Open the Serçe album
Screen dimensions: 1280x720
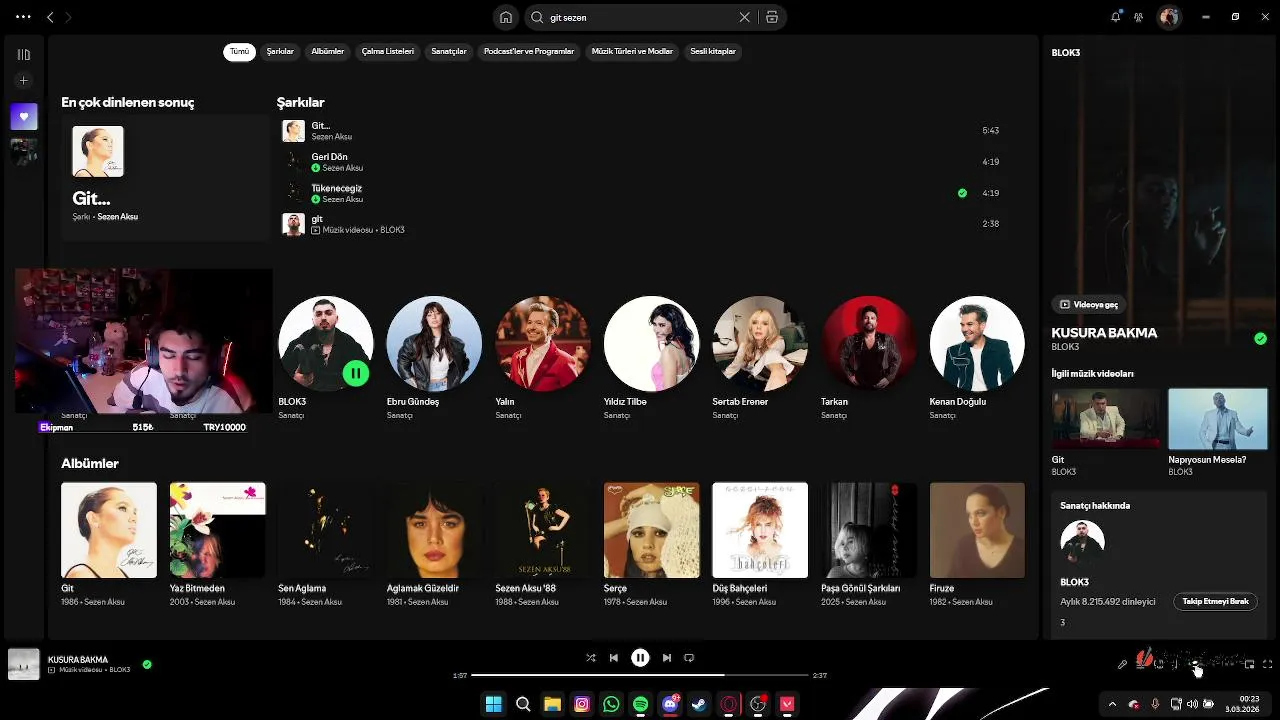click(651, 544)
